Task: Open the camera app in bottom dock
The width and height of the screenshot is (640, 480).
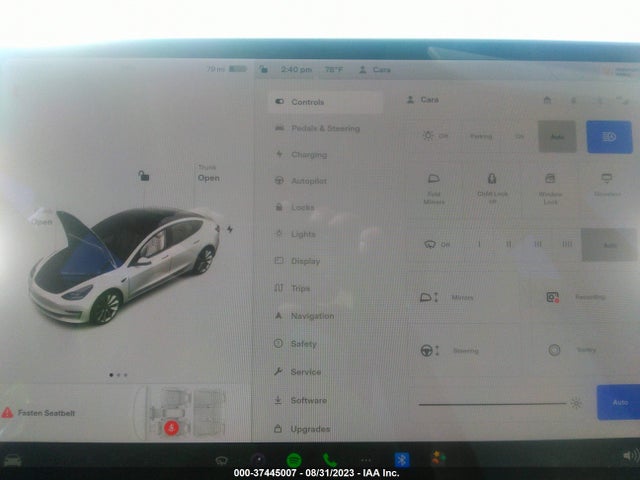Action: (x=258, y=460)
